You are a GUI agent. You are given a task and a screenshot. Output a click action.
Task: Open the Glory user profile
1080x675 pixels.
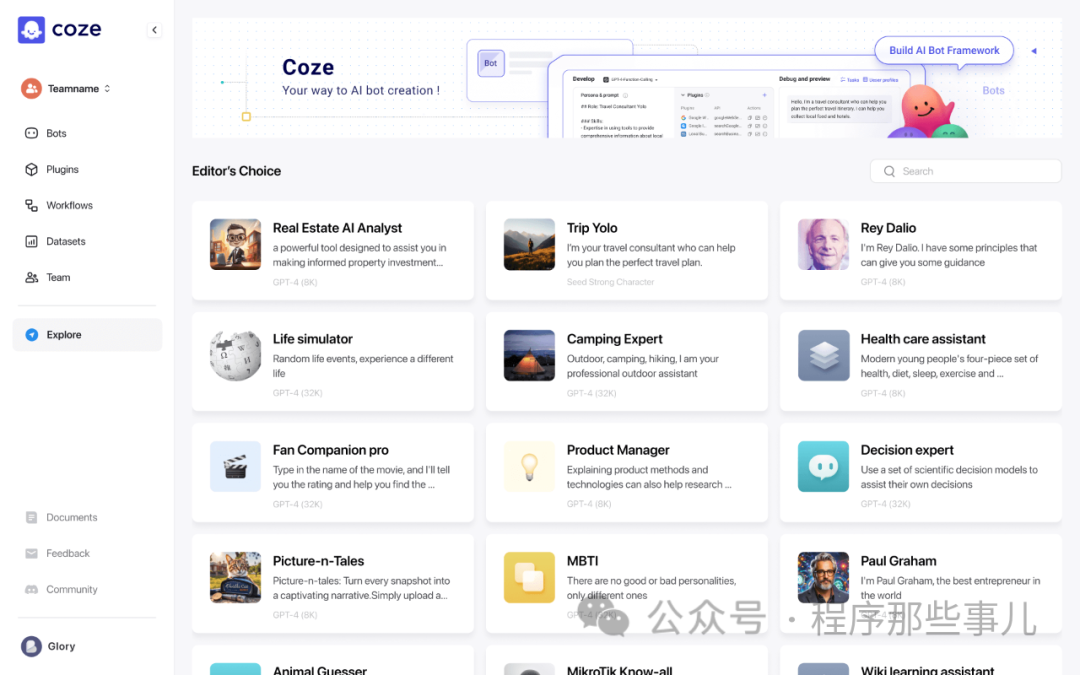coord(50,646)
